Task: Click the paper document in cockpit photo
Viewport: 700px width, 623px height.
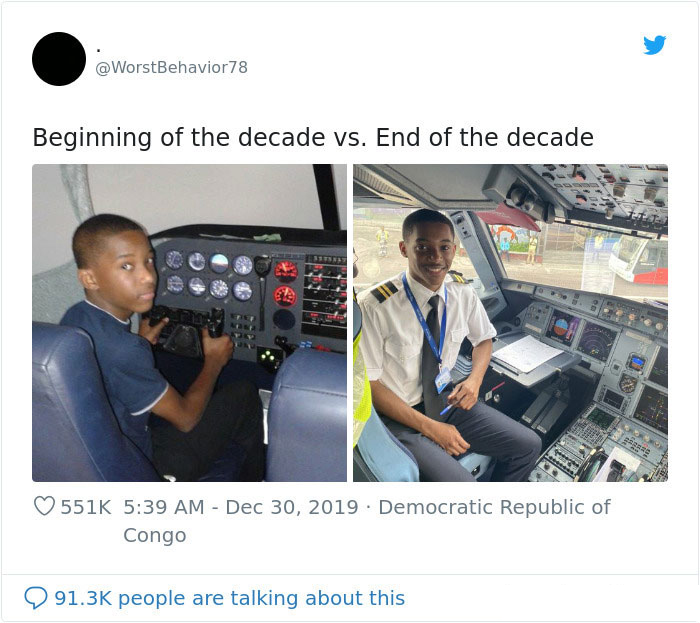Action: point(528,352)
